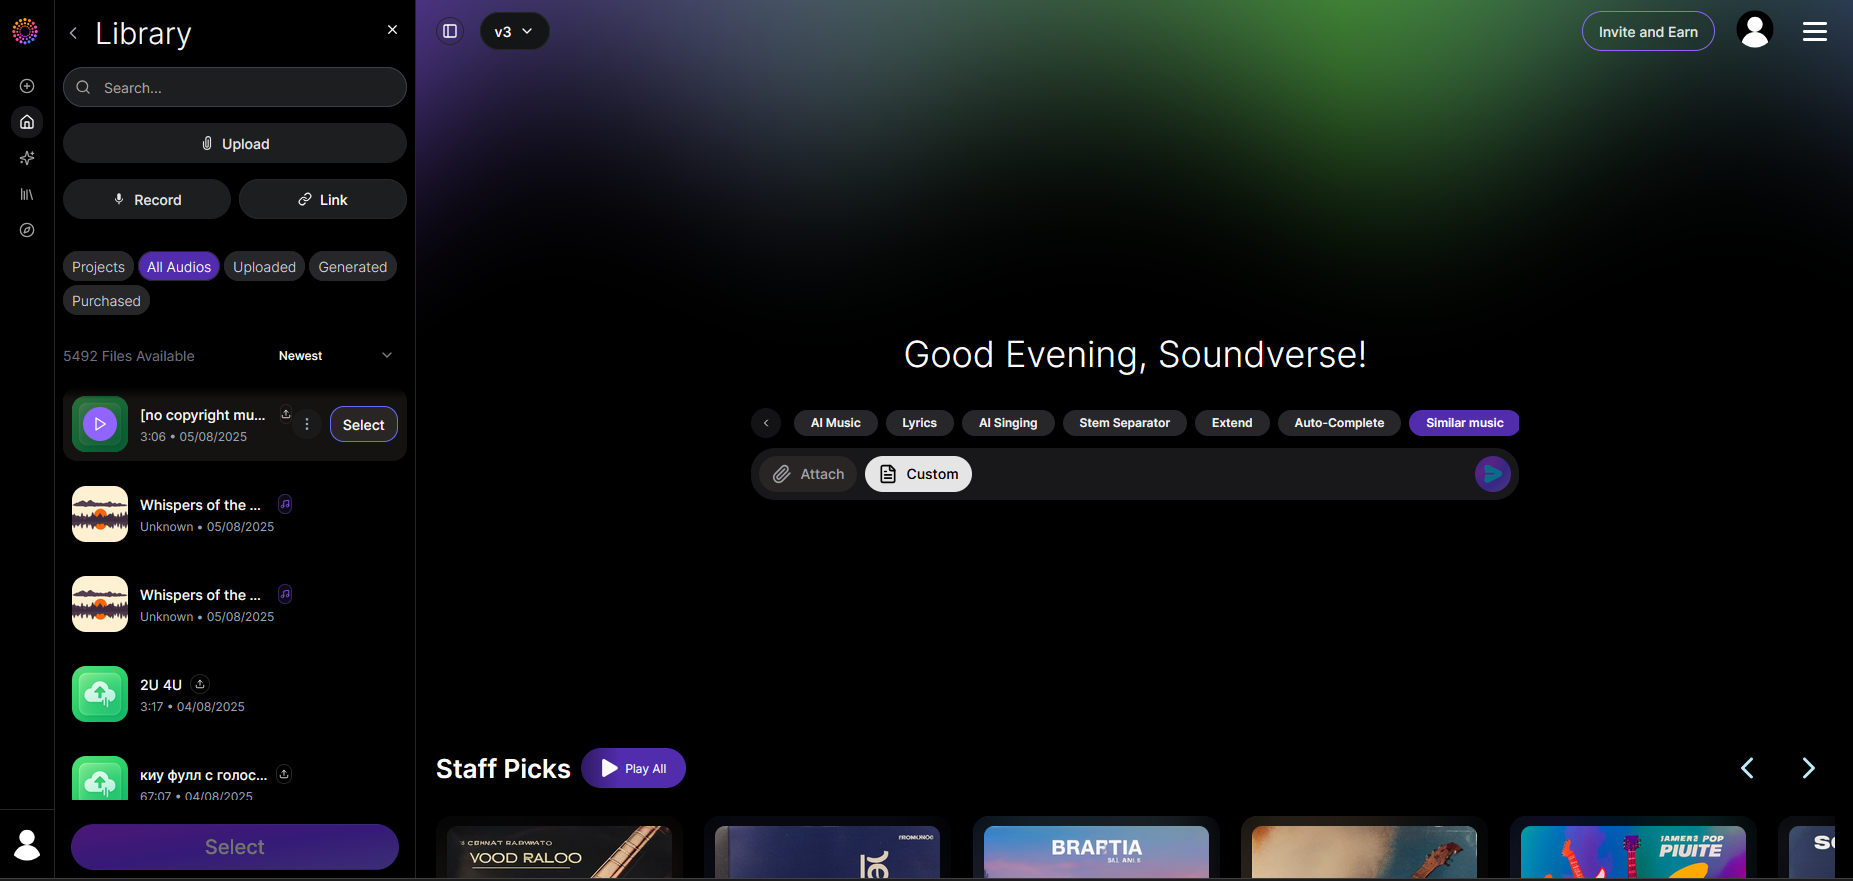Choose the Stem Separator mode chip

point(1125,423)
